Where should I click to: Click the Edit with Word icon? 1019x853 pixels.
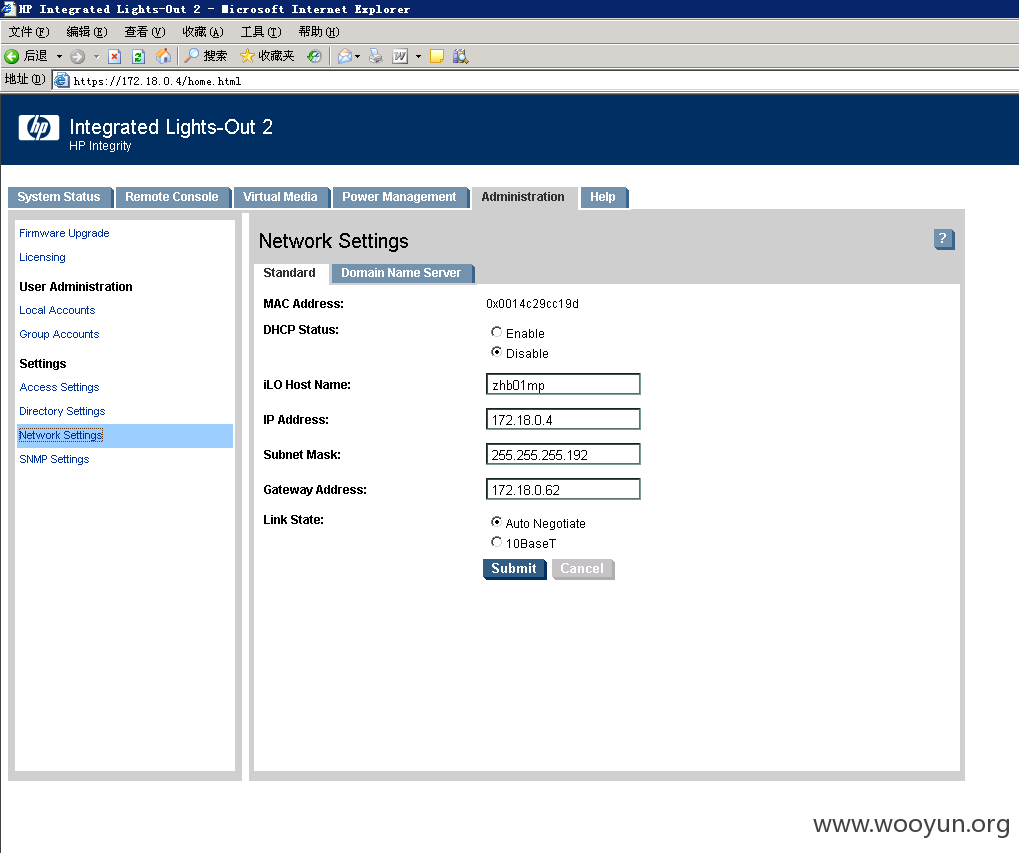click(400, 57)
